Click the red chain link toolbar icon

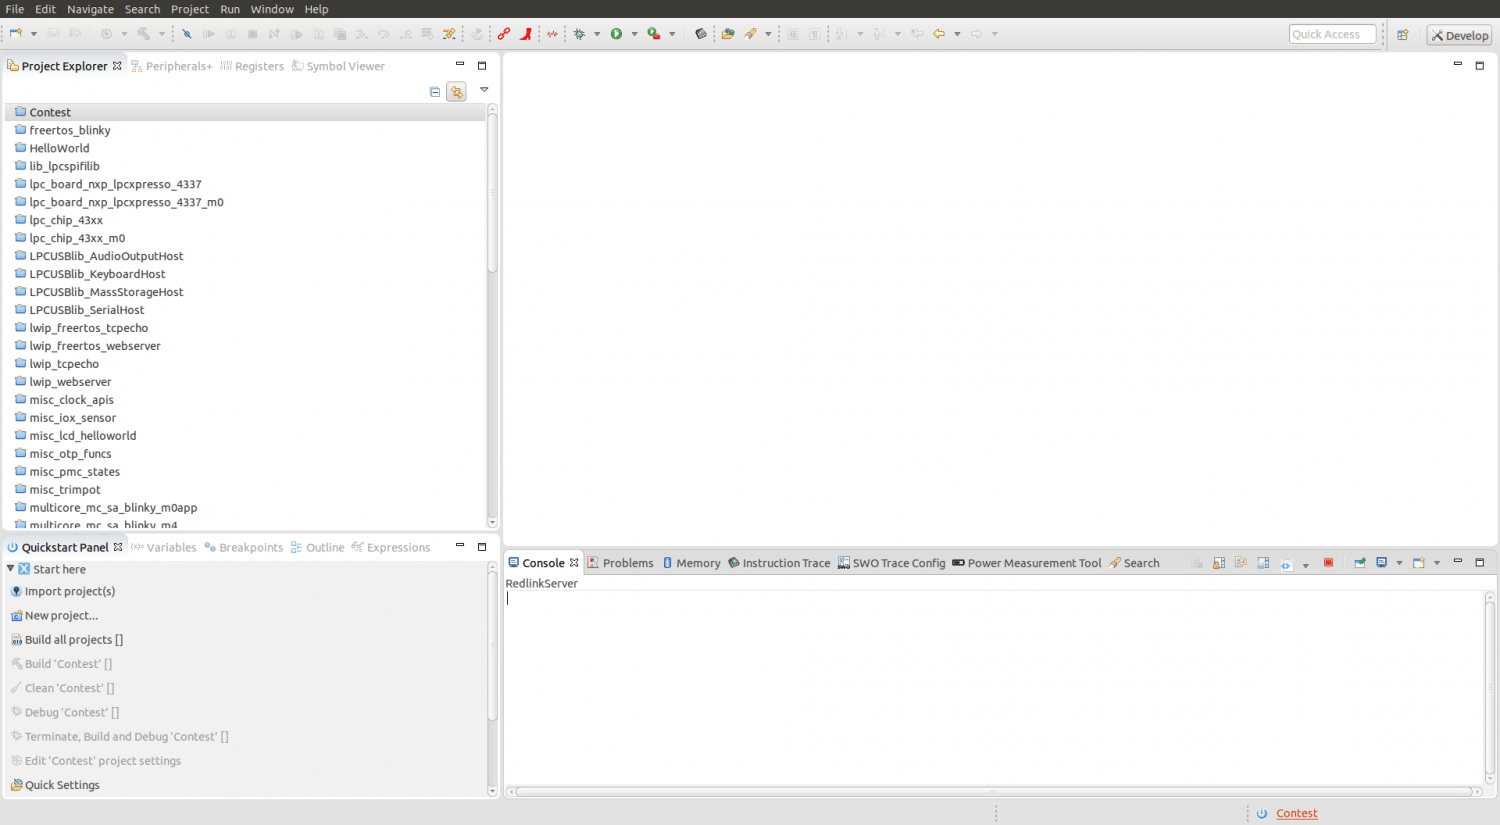click(x=504, y=34)
